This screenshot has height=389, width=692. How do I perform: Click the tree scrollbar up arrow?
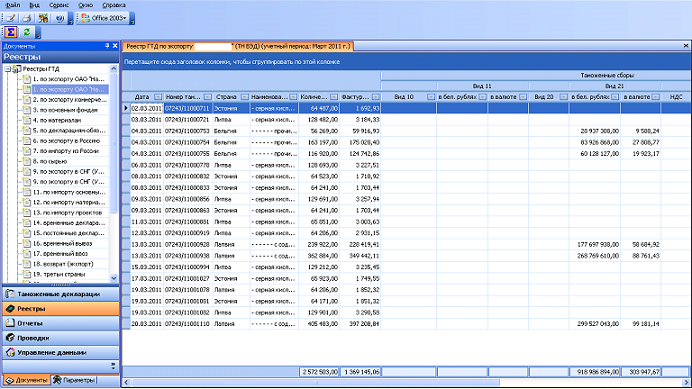[114, 69]
